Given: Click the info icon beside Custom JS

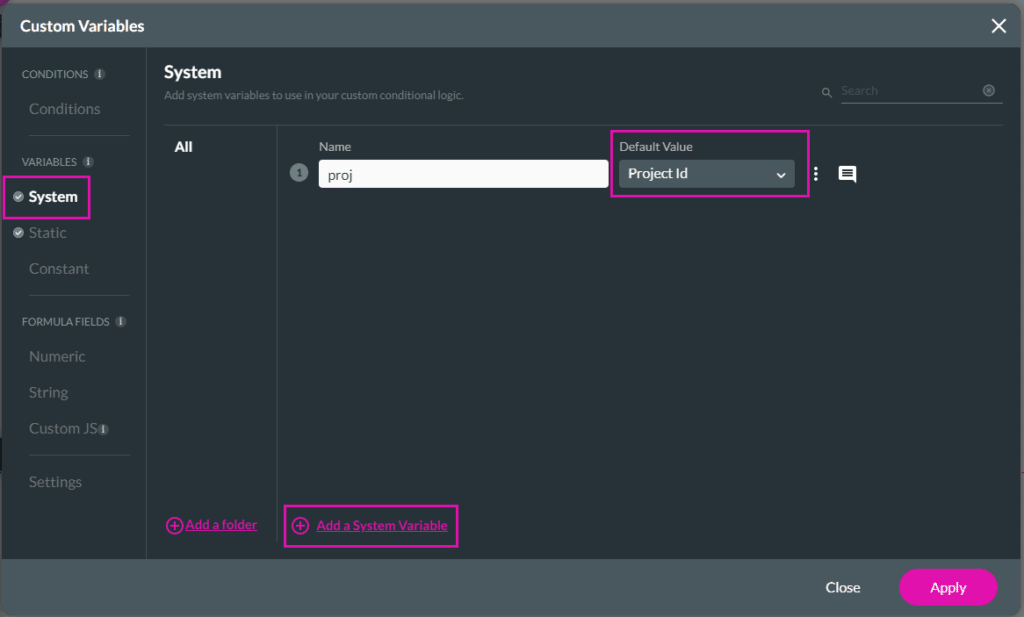Looking at the screenshot, I should click(x=103, y=429).
